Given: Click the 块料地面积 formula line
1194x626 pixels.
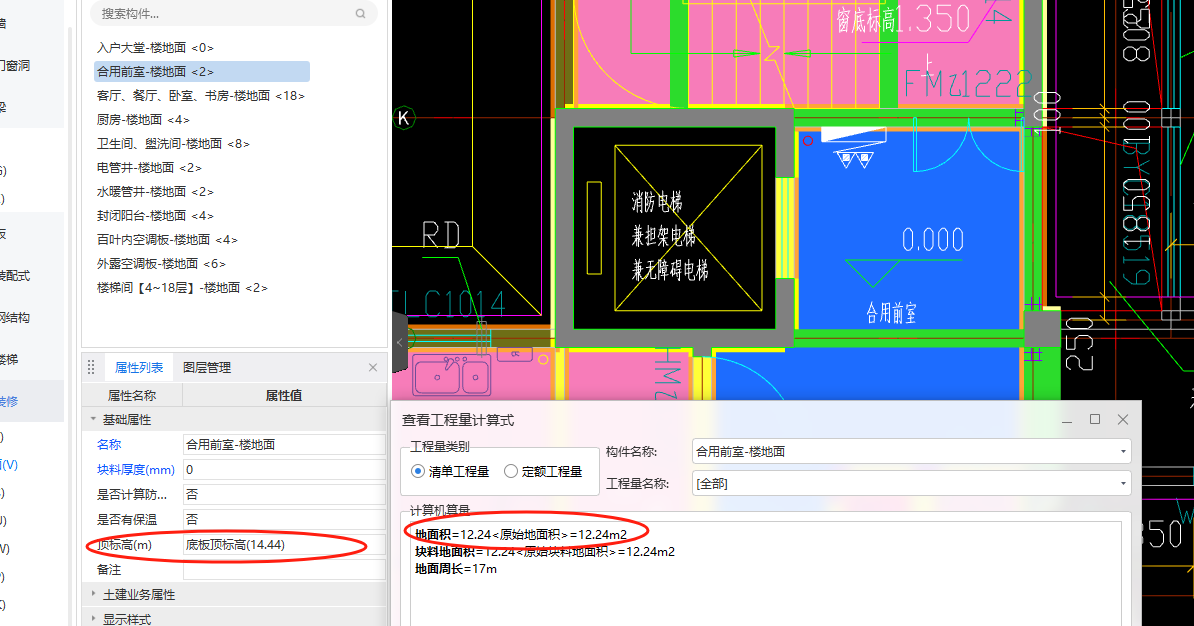Looking at the screenshot, I should tap(544, 551).
